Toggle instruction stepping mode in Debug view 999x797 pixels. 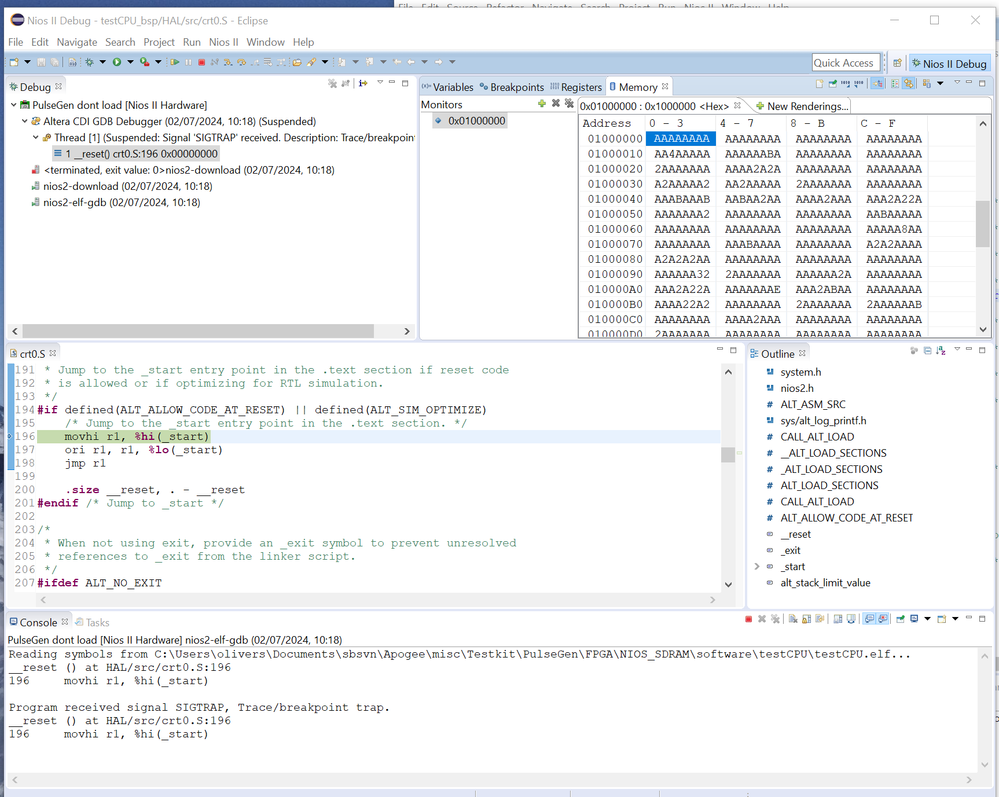[x=363, y=84]
